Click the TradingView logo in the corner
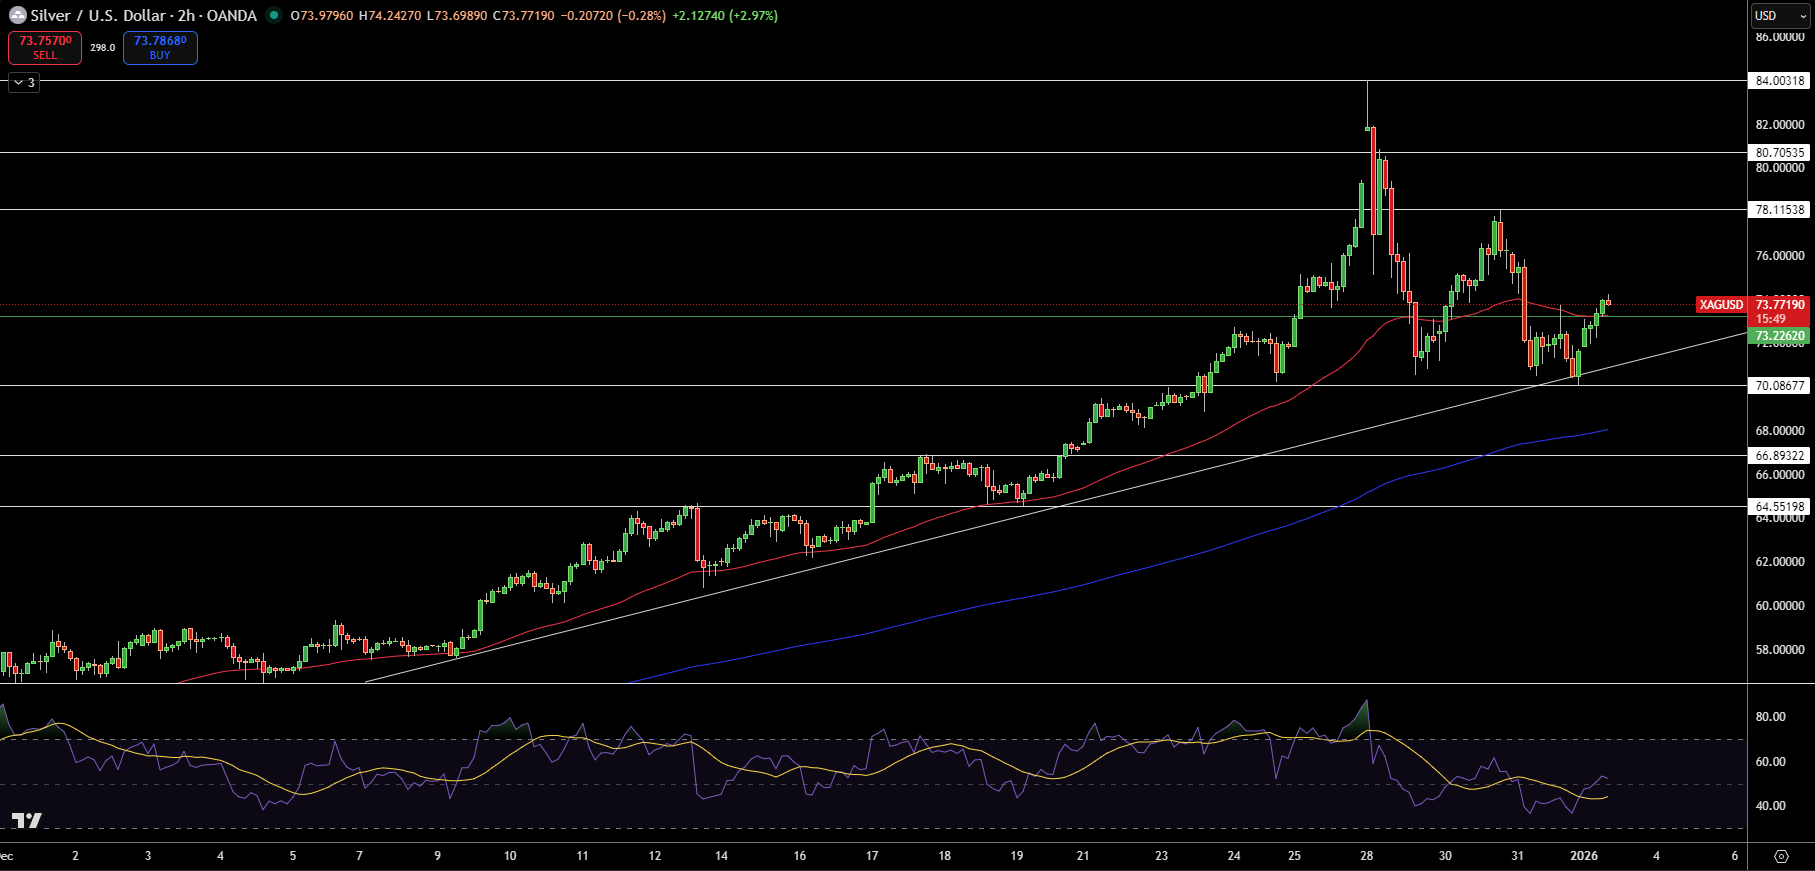Image resolution: width=1815 pixels, height=871 pixels. [x=27, y=820]
